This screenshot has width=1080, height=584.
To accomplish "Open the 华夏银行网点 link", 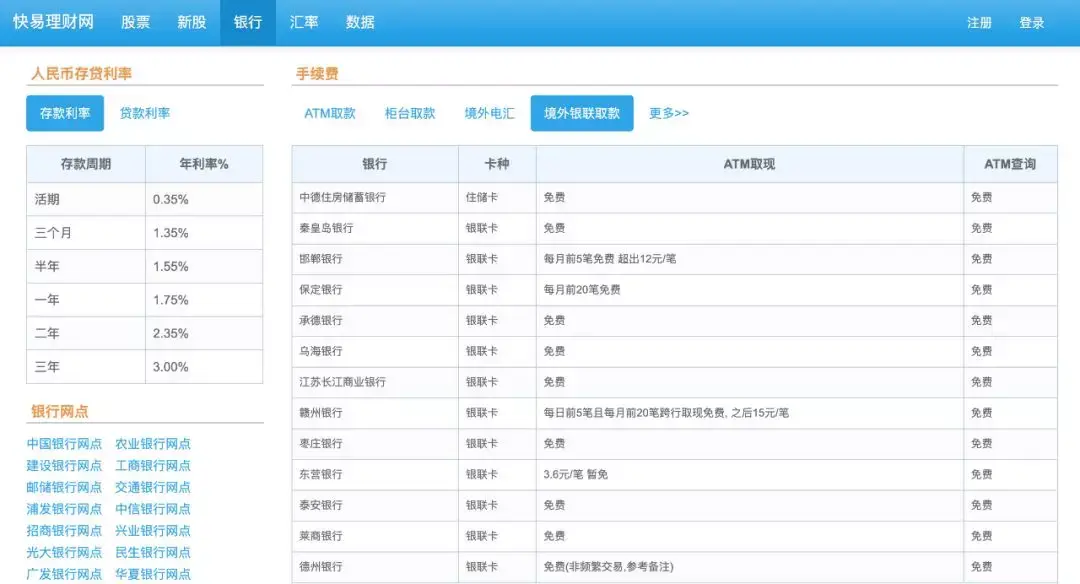I will (153, 574).
